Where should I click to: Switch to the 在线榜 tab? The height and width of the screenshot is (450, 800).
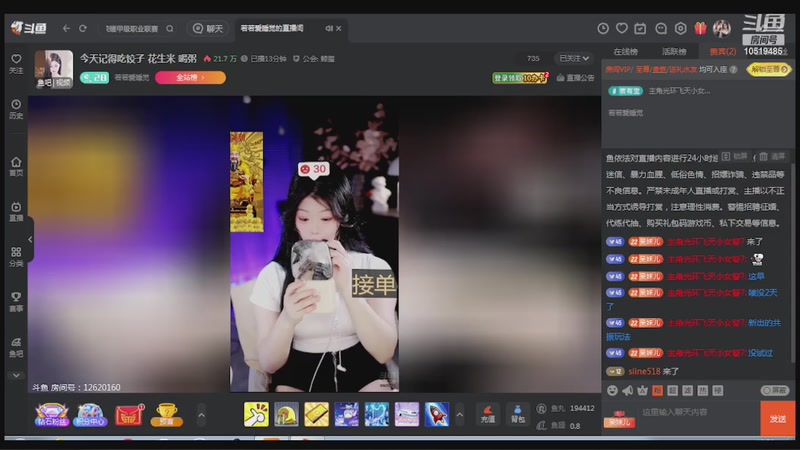[626, 52]
